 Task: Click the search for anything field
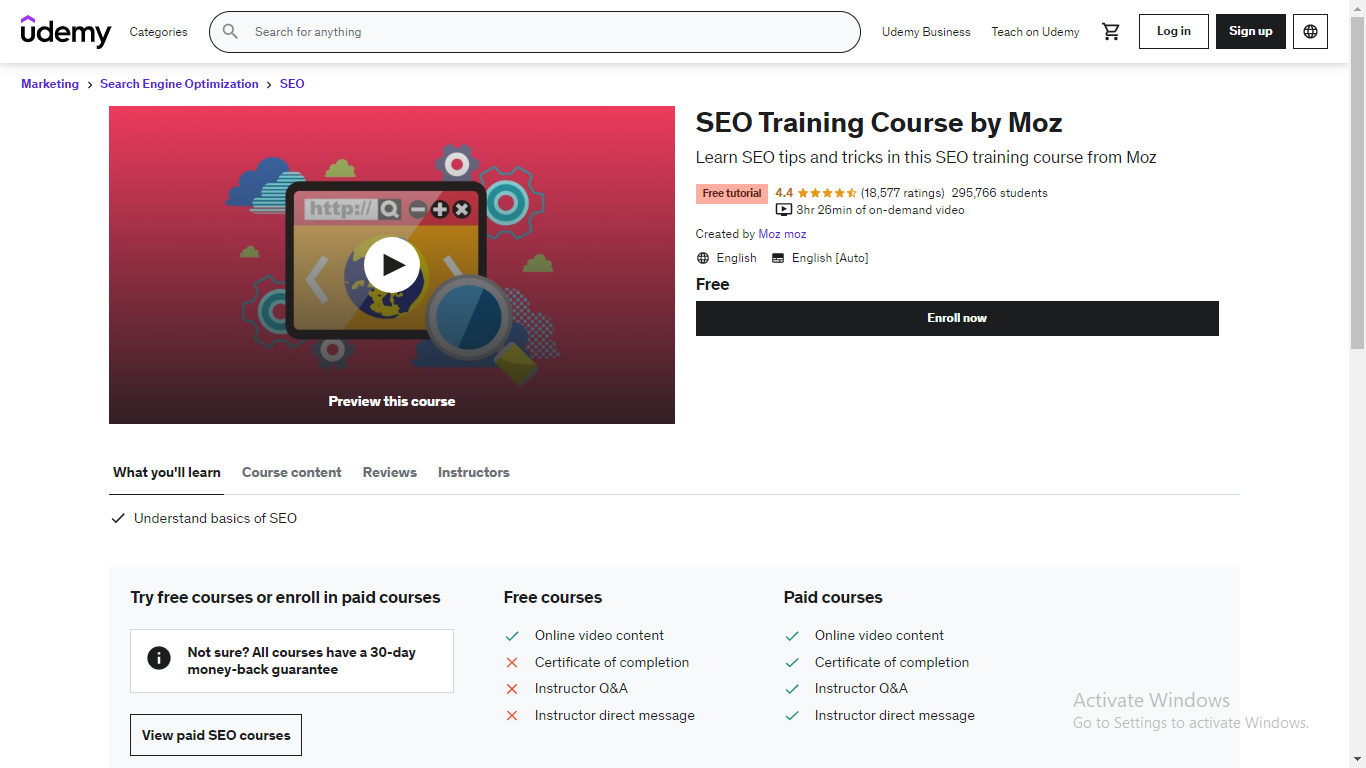535,32
